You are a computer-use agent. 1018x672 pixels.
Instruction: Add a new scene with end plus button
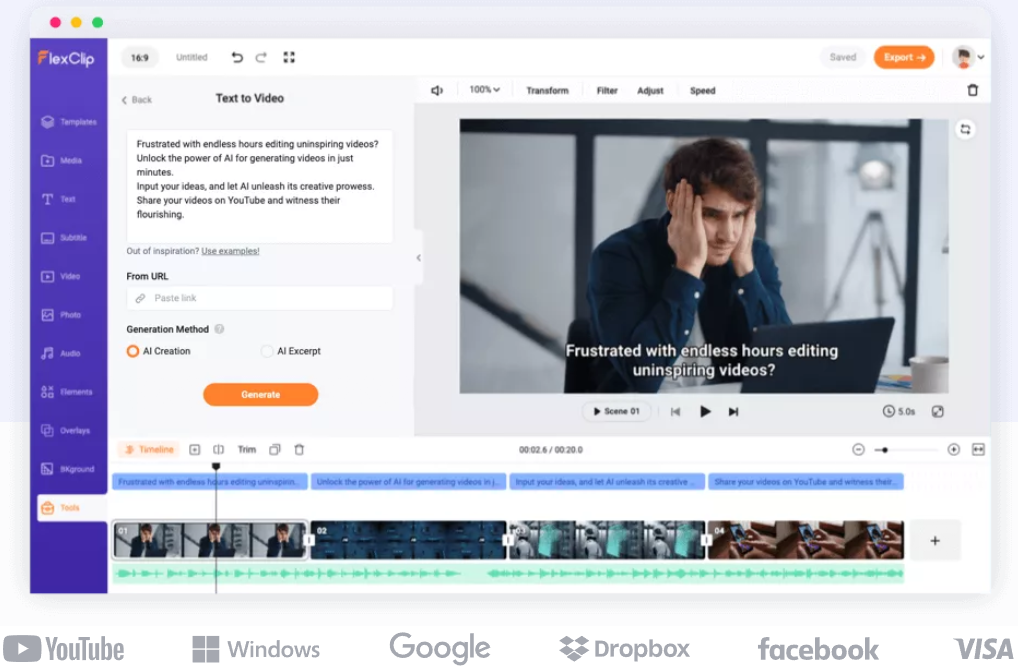click(935, 540)
